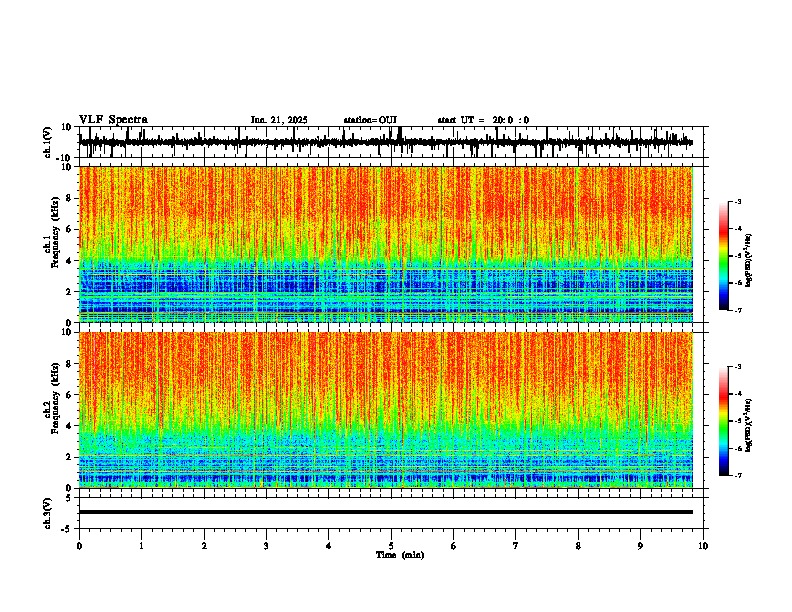Click ch.1 frequency axis tick "8"

(x=70, y=198)
